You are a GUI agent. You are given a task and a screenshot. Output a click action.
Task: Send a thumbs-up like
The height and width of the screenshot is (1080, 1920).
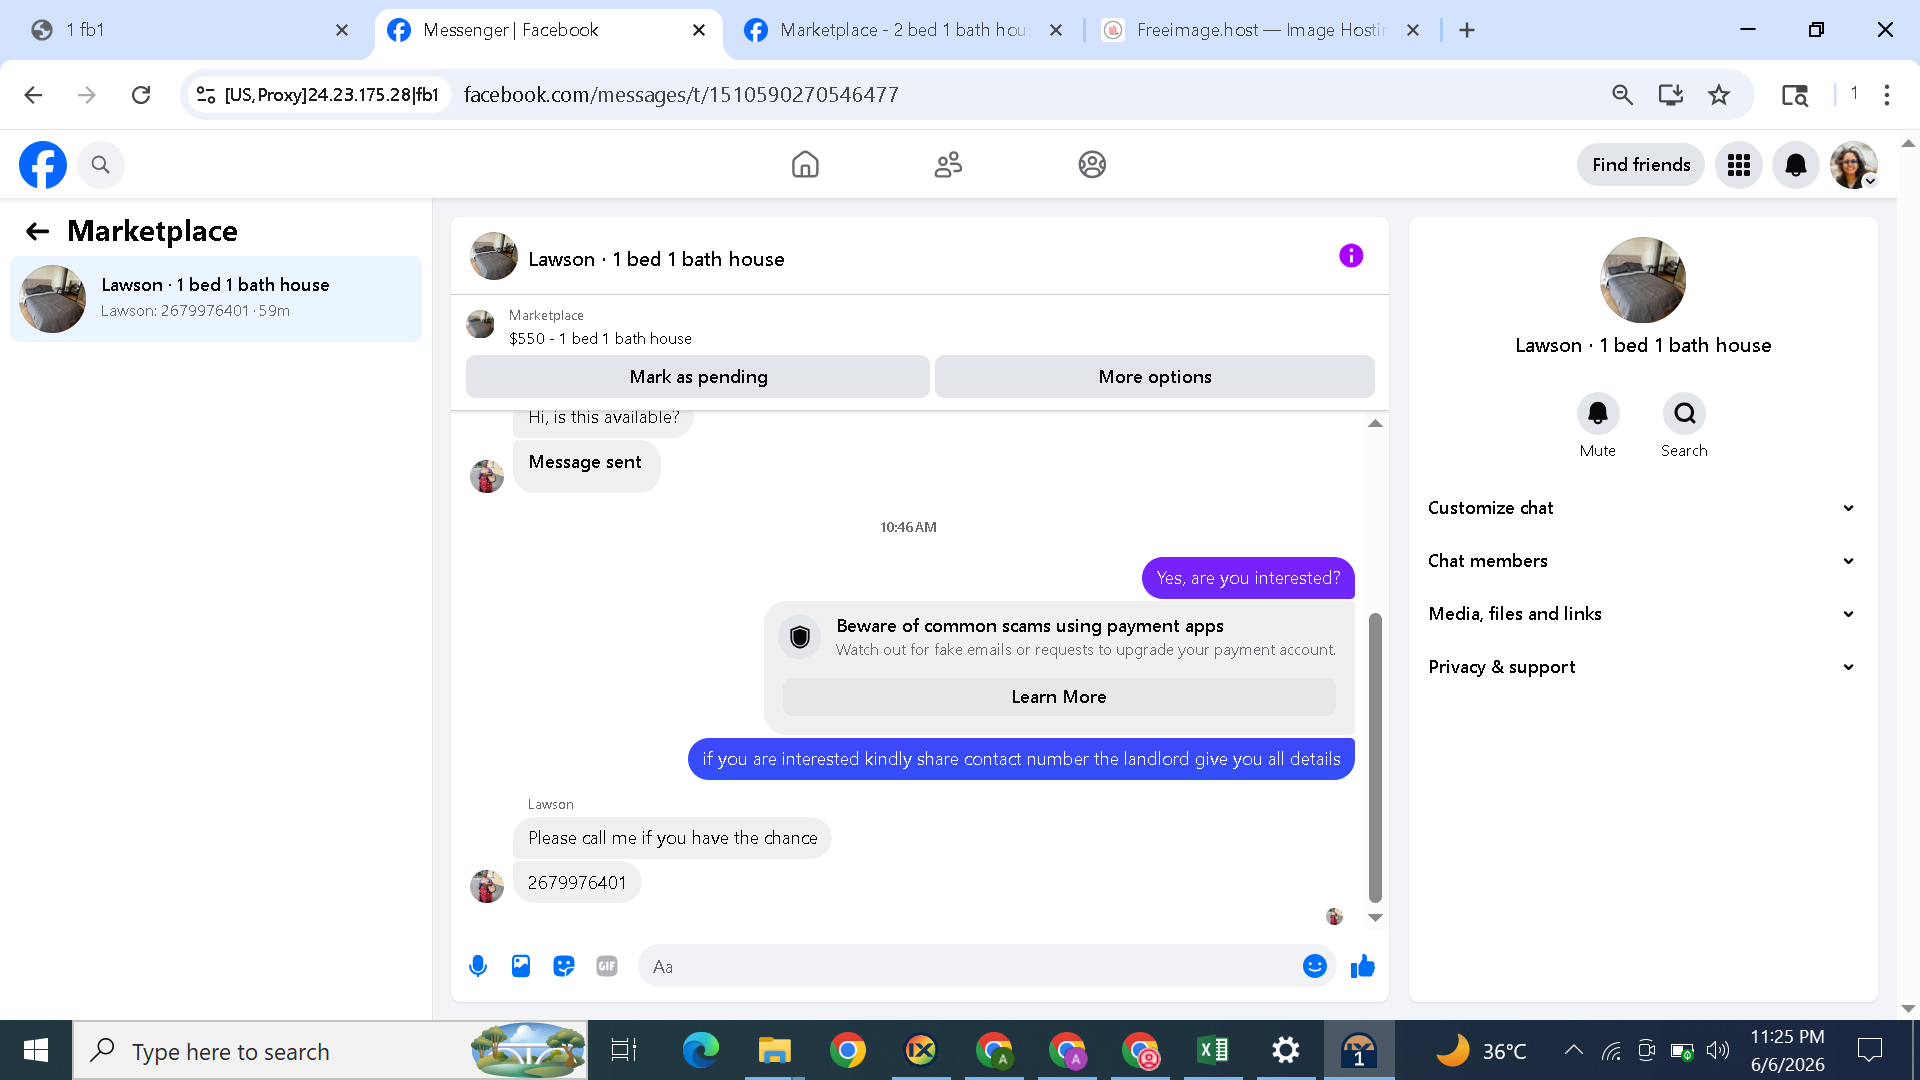click(1363, 966)
